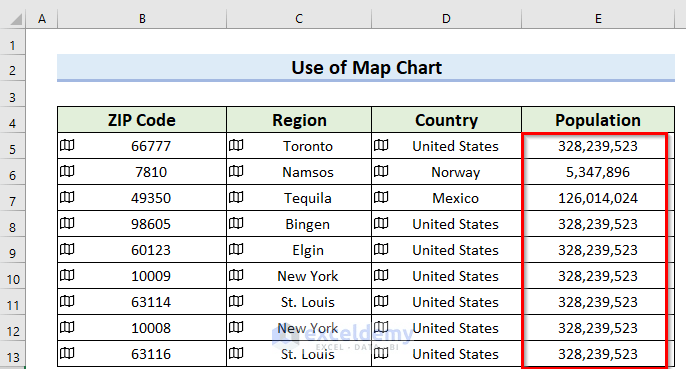
Task: Select the ZIP code cell 10009
Action: 142,276
